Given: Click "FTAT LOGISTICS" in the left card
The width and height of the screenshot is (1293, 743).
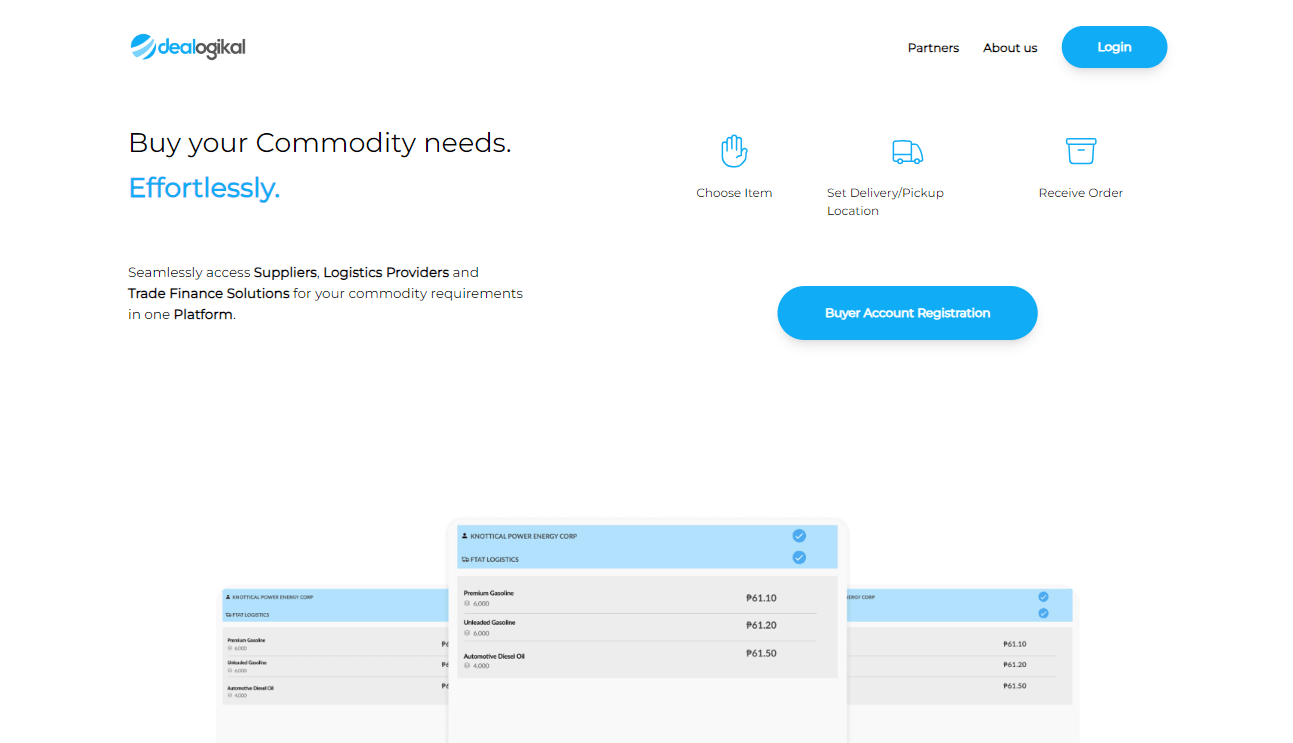Looking at the screenshot, I should point(251,615).
